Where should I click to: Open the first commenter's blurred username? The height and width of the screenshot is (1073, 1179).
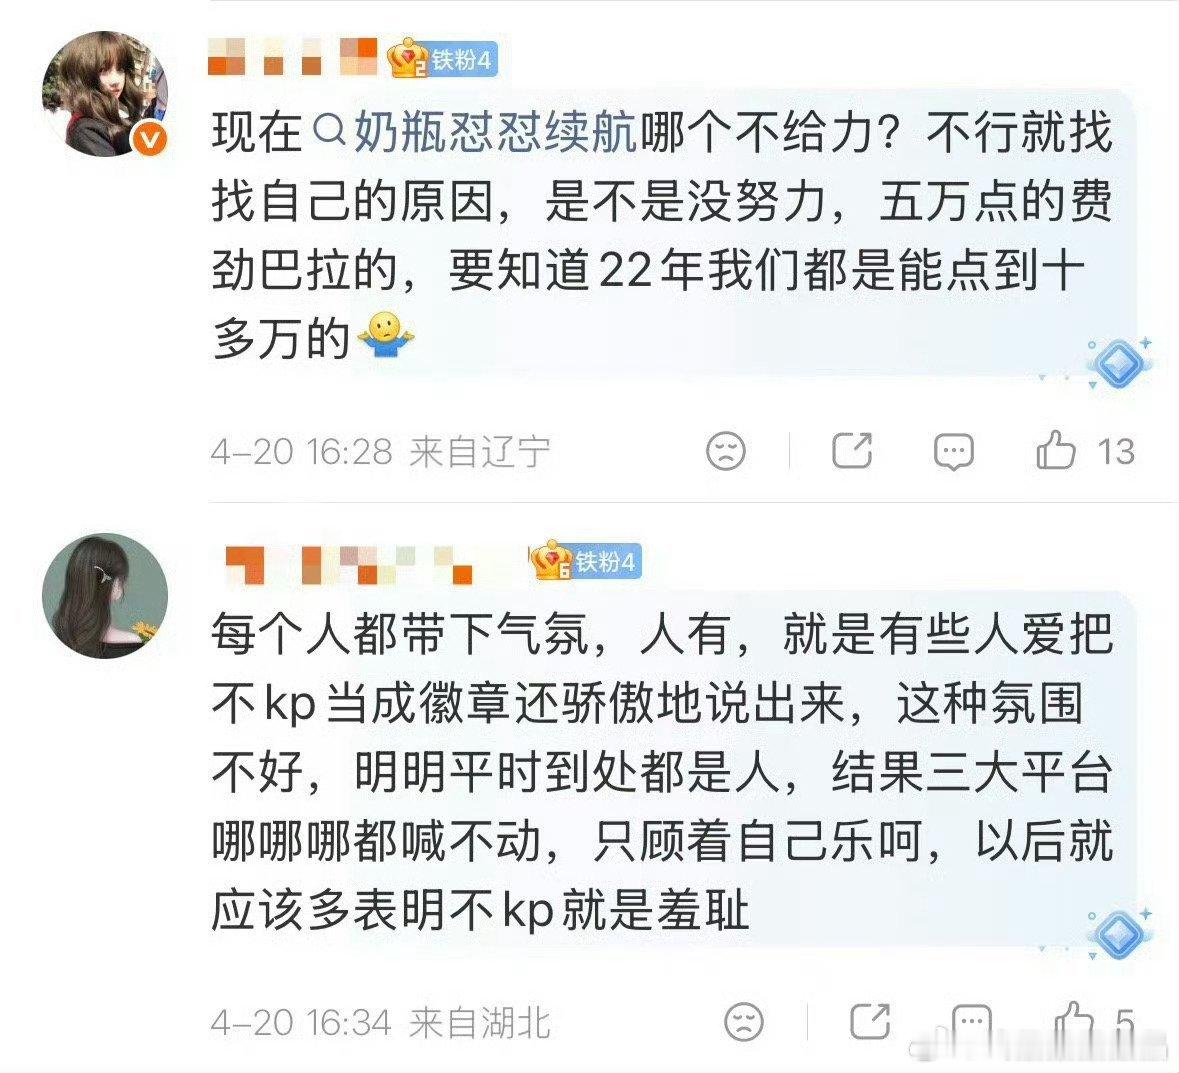[292, 56]
